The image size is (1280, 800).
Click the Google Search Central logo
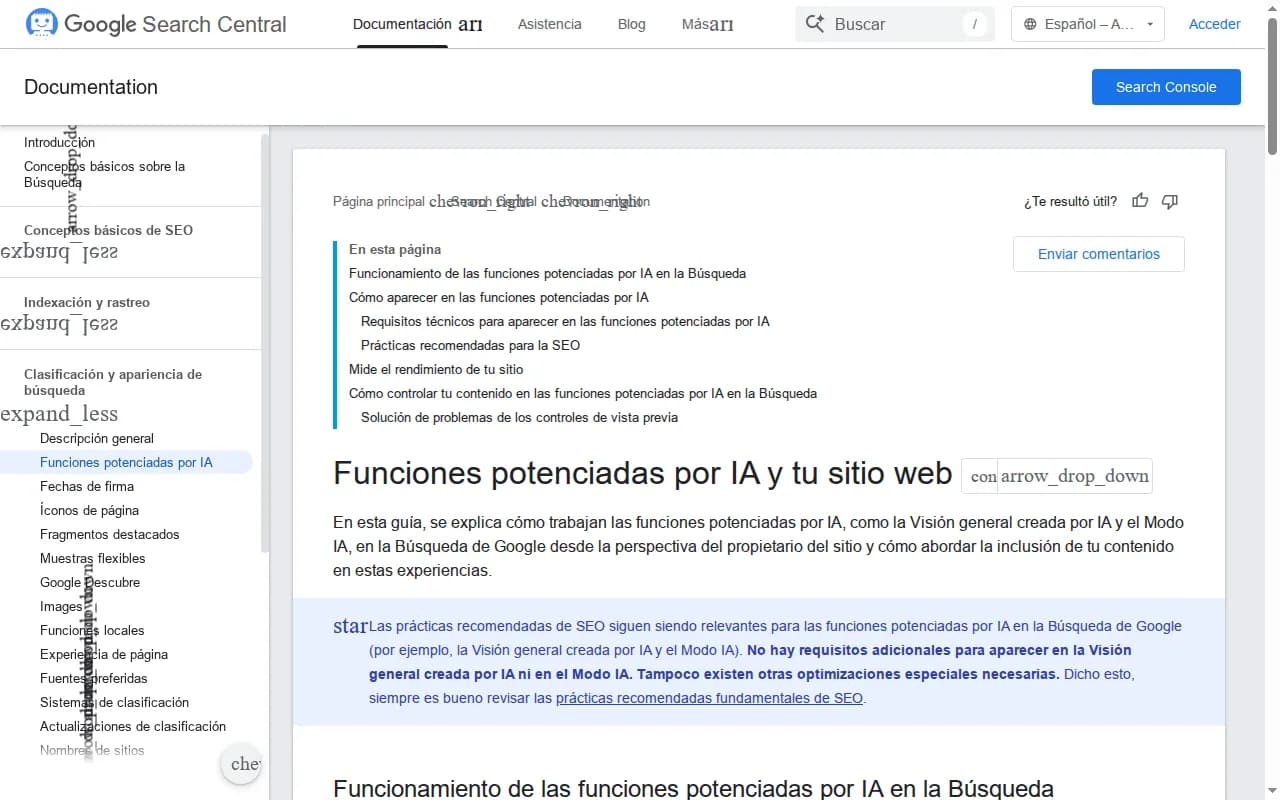(x=155, y=24)
